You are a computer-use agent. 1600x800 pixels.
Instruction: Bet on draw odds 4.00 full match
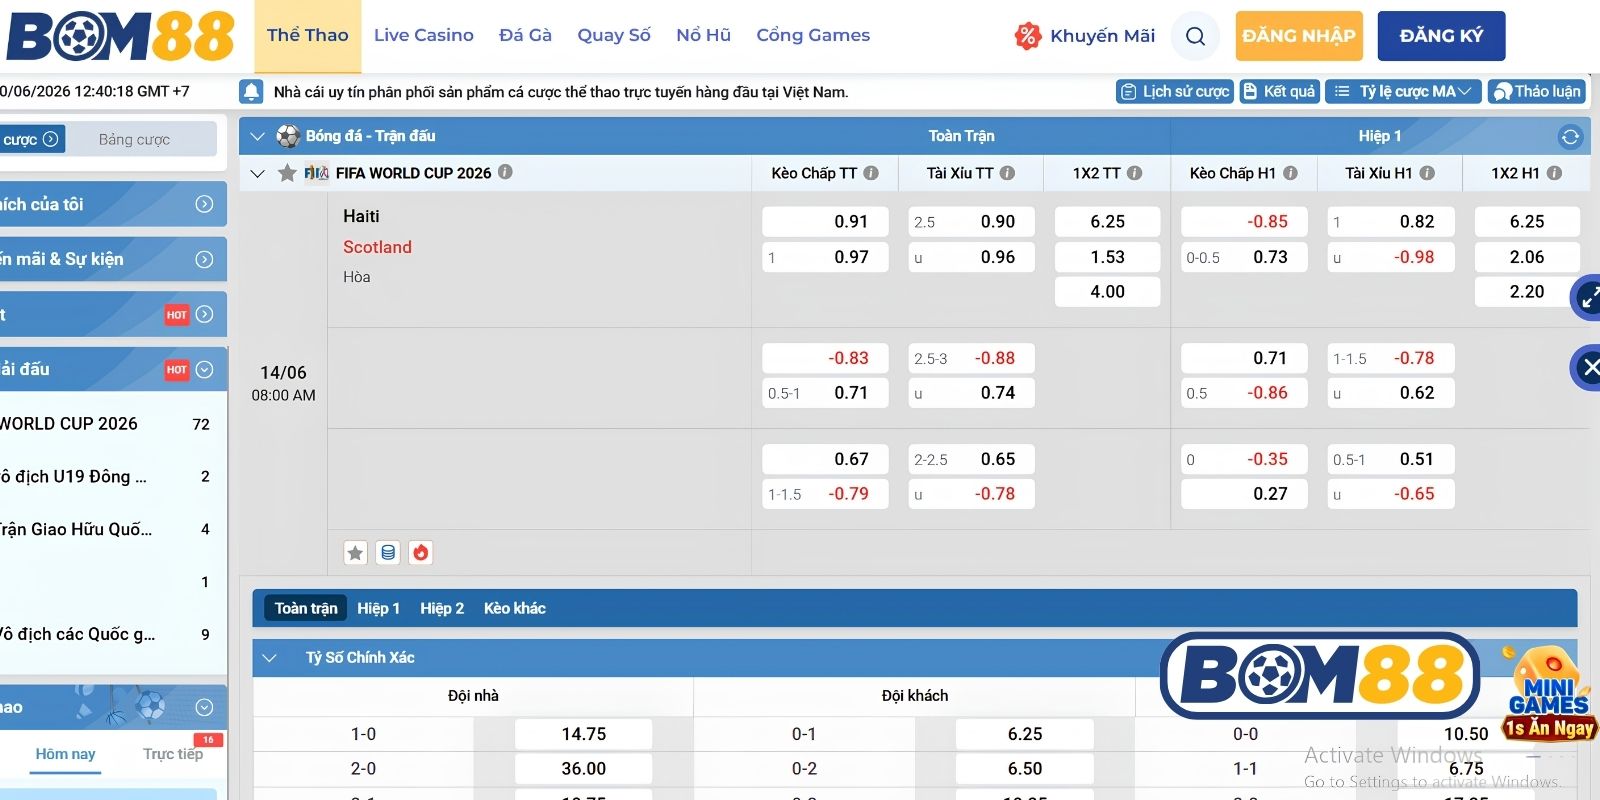click(1107, 292)
